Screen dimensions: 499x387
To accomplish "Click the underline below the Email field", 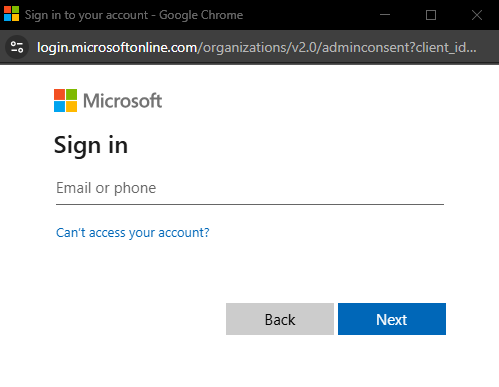I will [x=250, y=204].
